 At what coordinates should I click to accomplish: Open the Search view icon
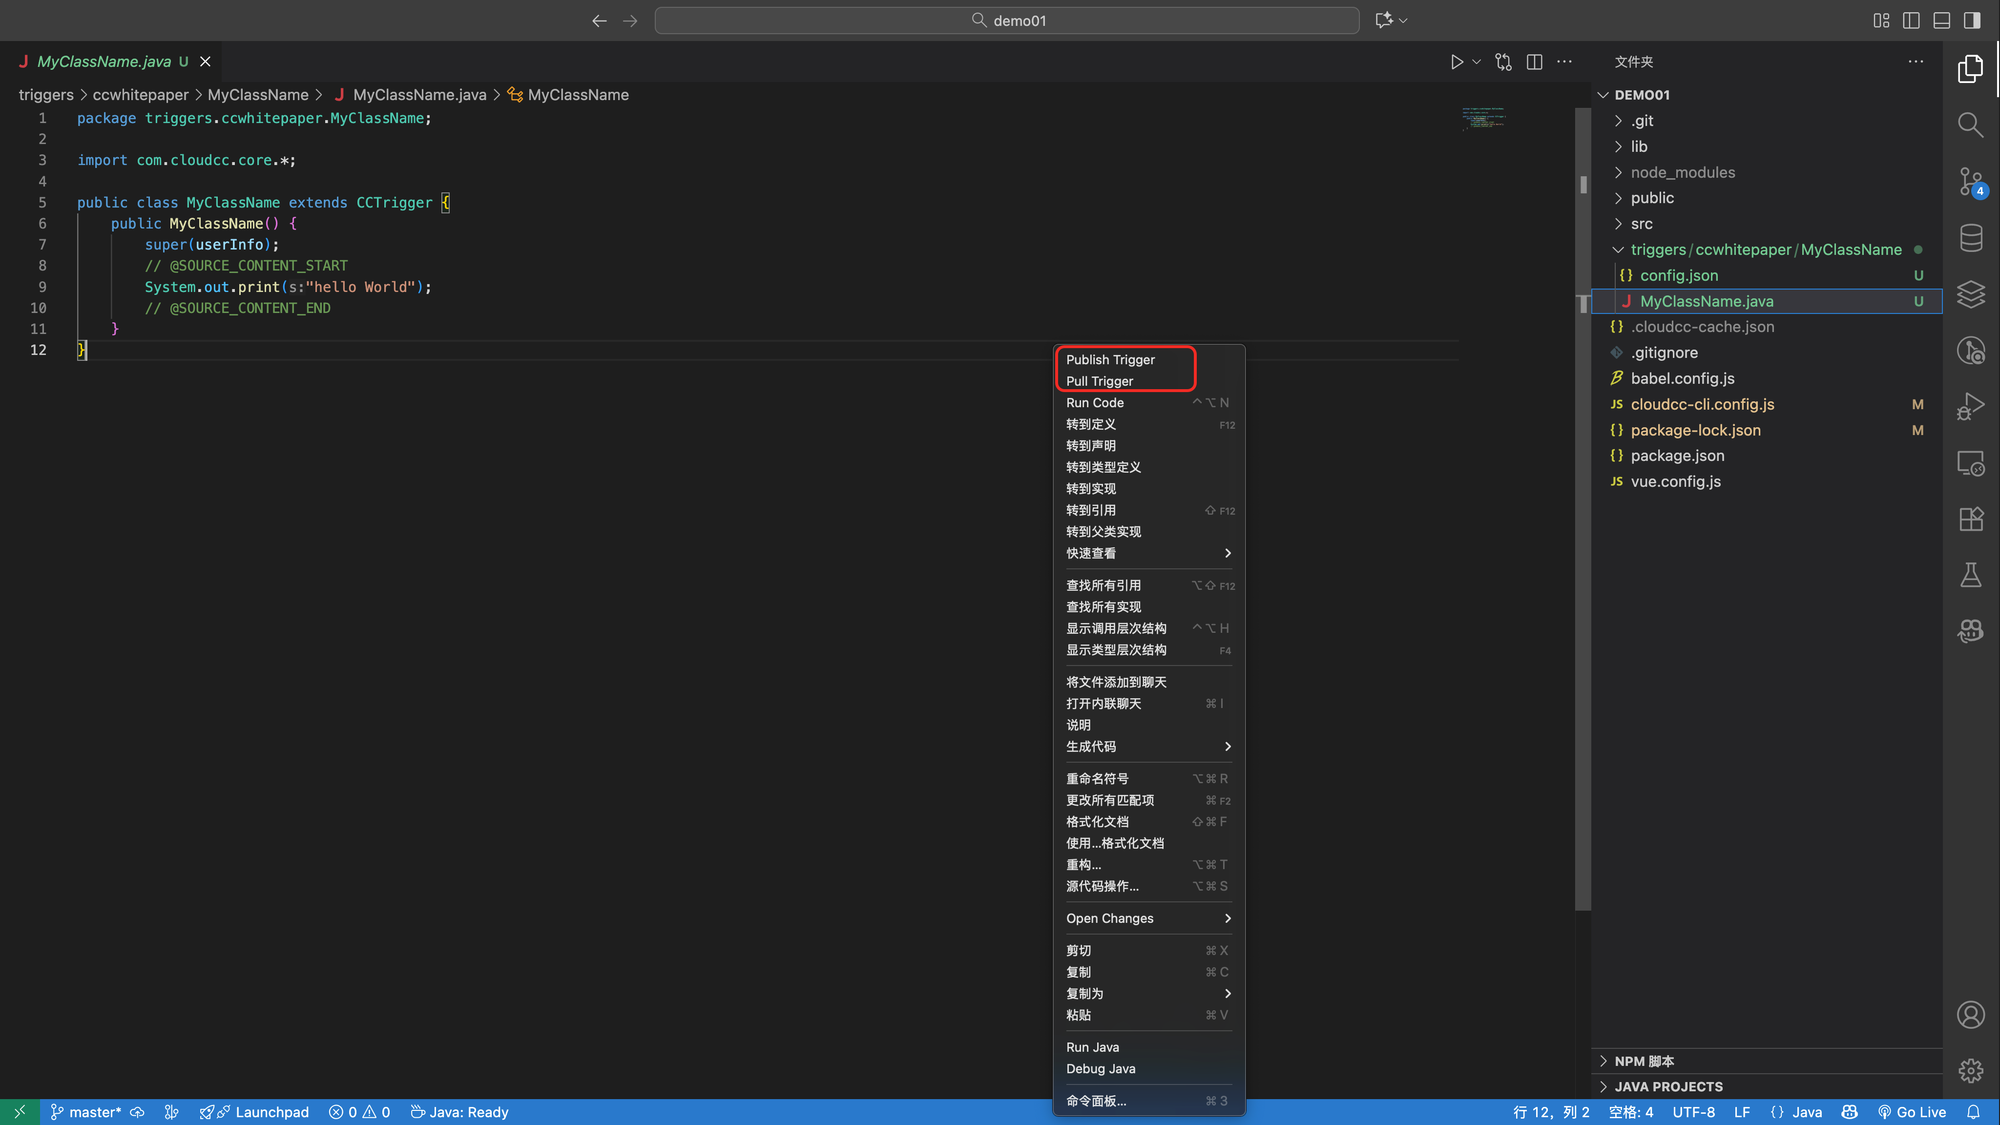1970,125
